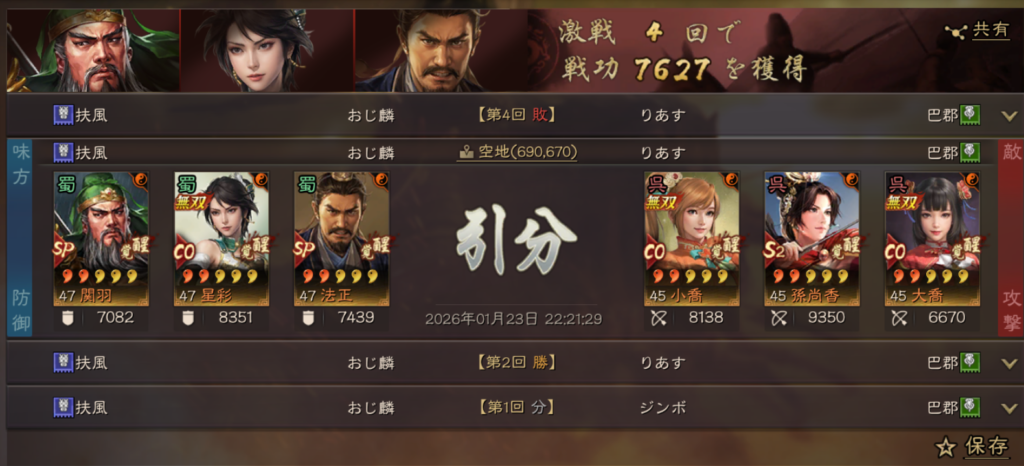The width and height of the screenshot is (1024, 466).
Task: Click the 保存 save button
Action: (974, 448)
